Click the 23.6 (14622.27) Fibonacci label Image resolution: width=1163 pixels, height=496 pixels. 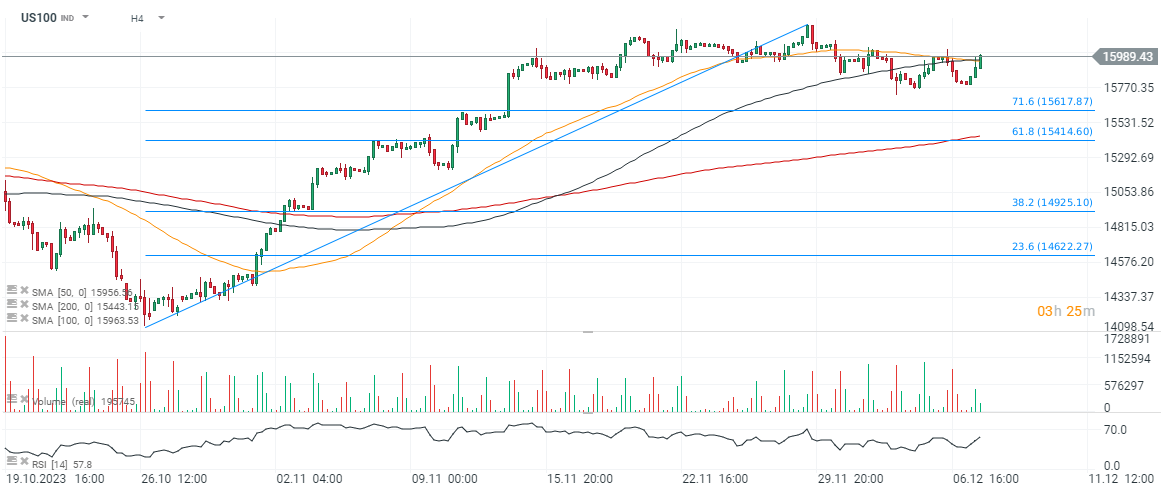[x=1051, y=246]
